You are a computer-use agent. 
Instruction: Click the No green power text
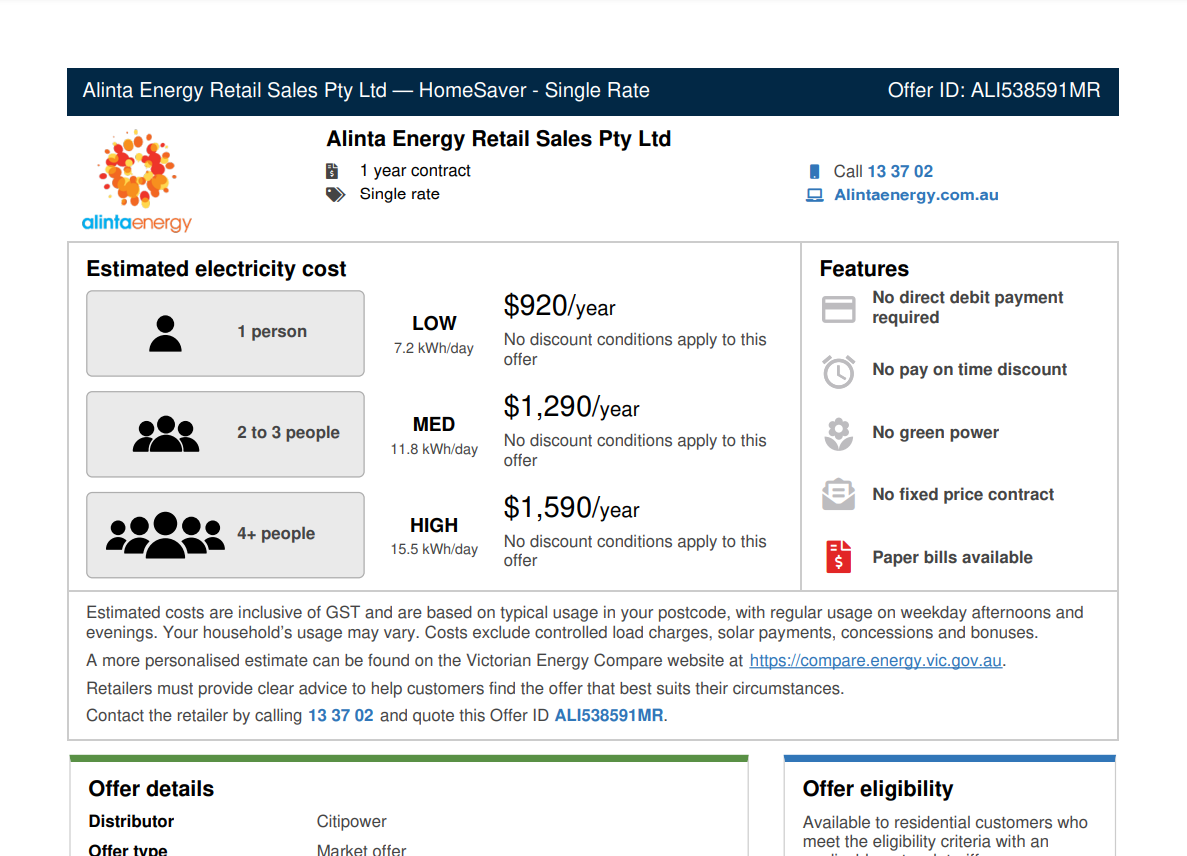[x=936, y=433]
